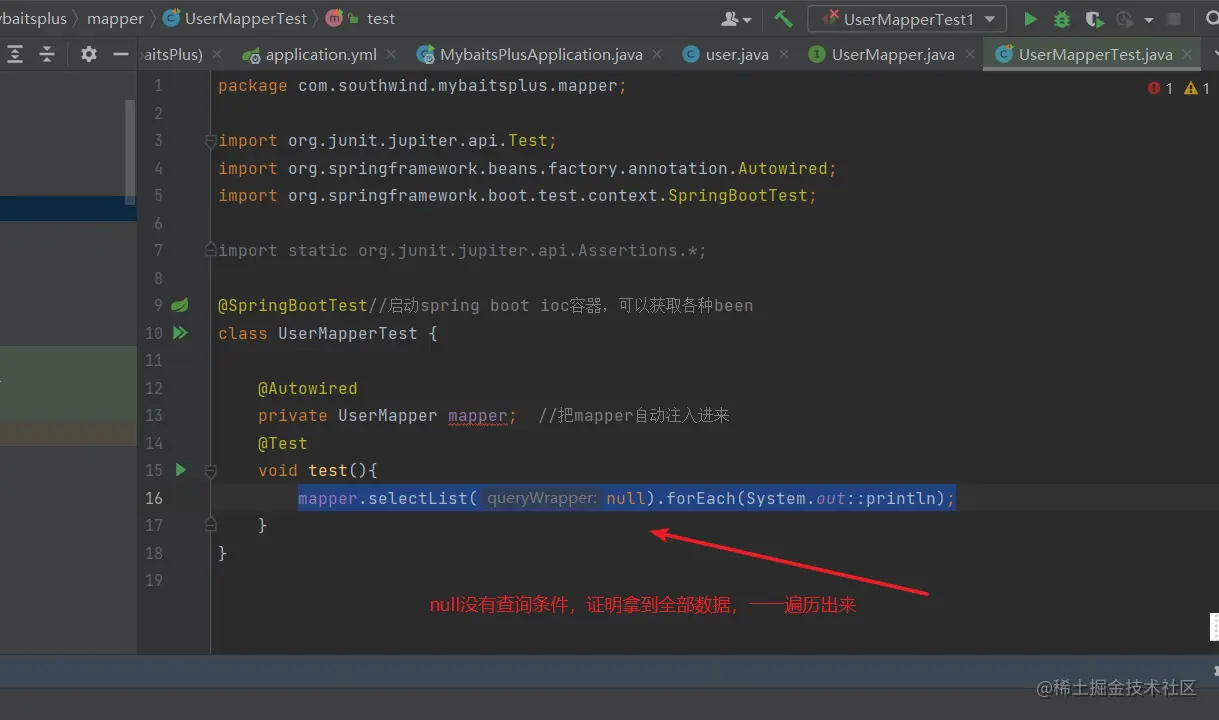This screenshot has width=1219, height=720.
Task: Click the red error indicator showing 1
Action: point(1161,88)
